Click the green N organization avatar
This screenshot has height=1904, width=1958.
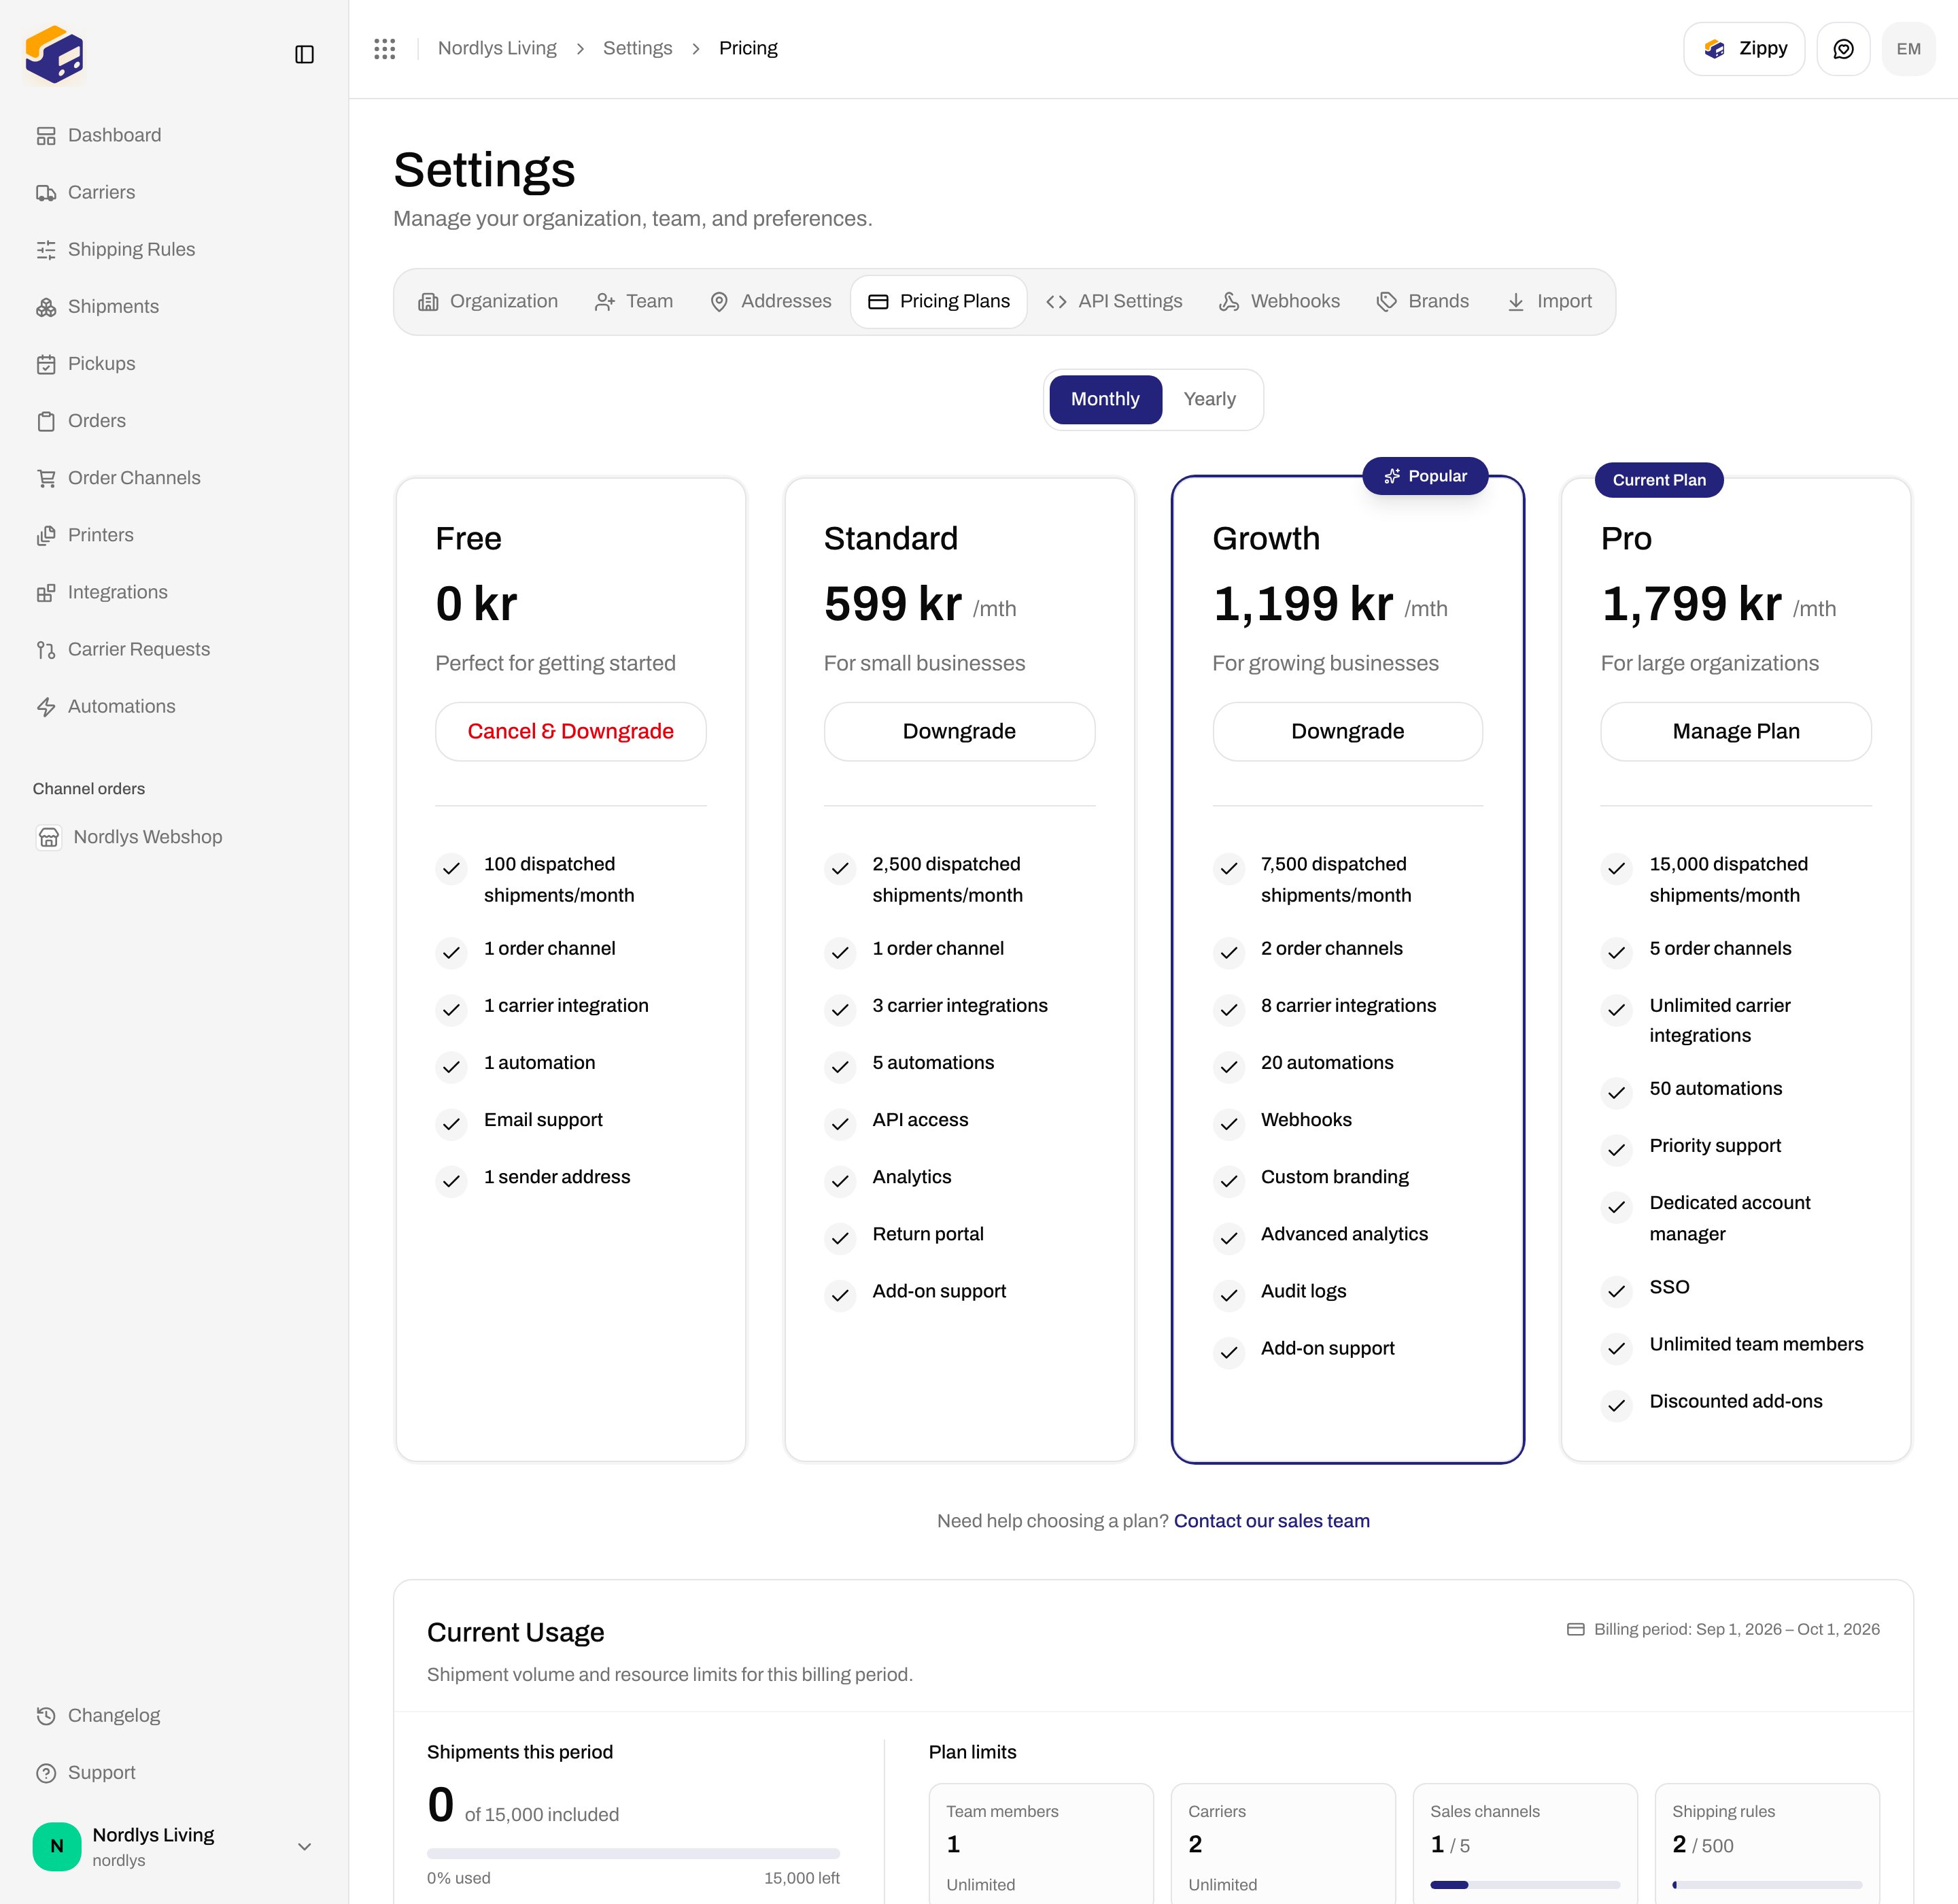(x=57, y=1846)
